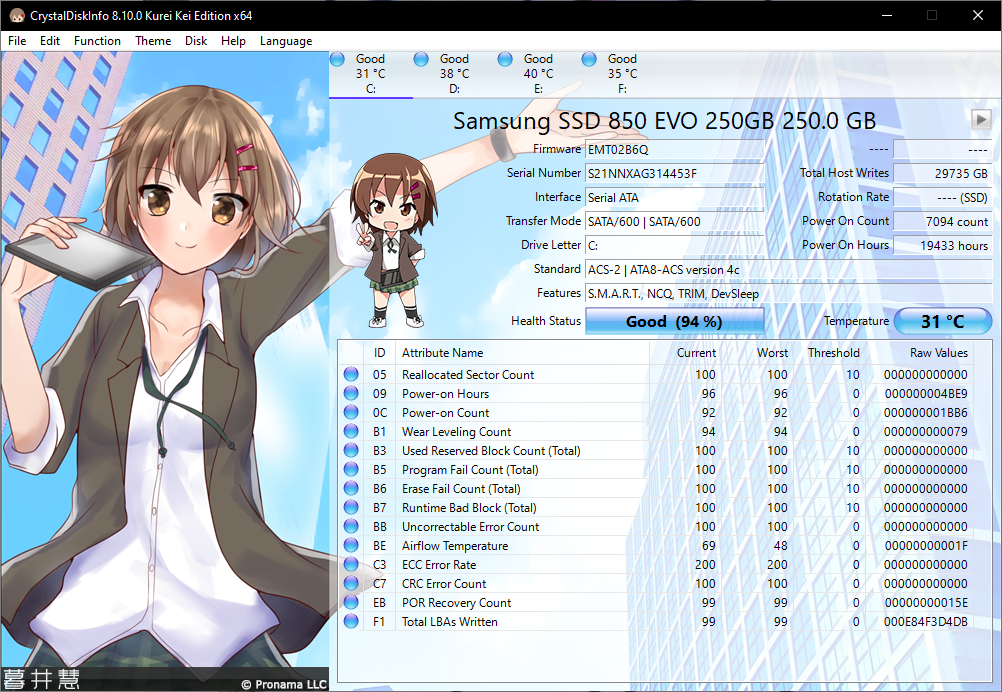Viewport: 1002px width, 692px height.
Task: Click status orb for Used Reserved Block Count
Action: click(351, 450)
